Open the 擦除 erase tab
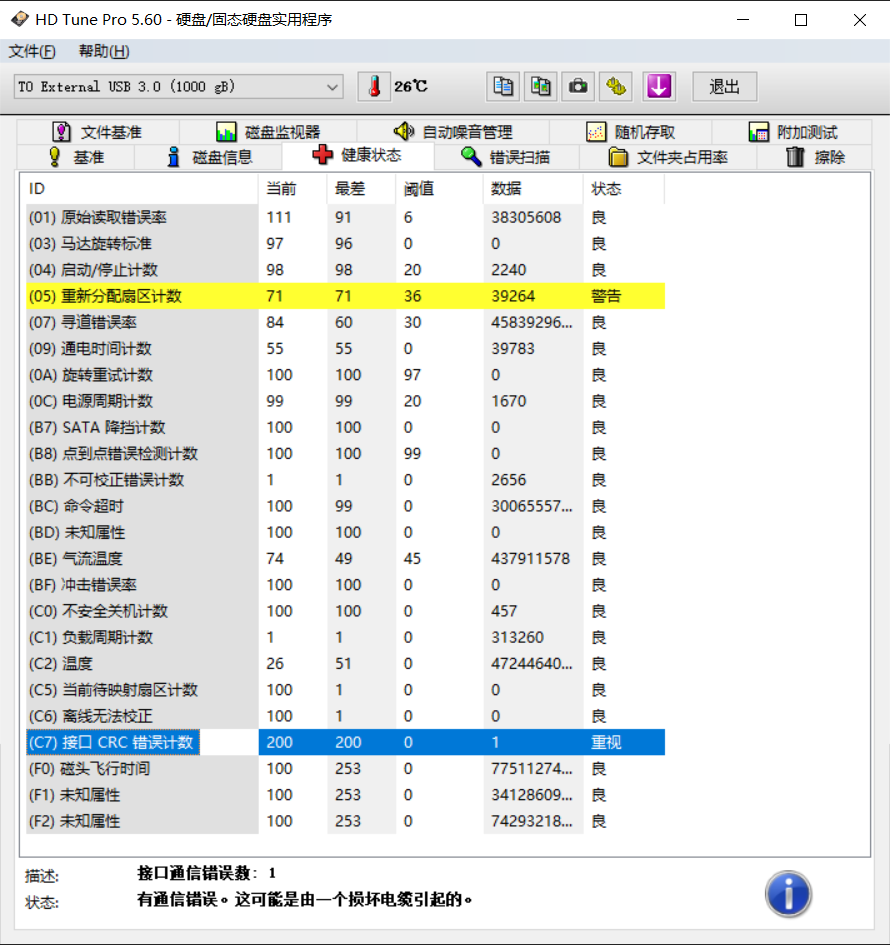The image size is (890, 945). coord(816,157)
